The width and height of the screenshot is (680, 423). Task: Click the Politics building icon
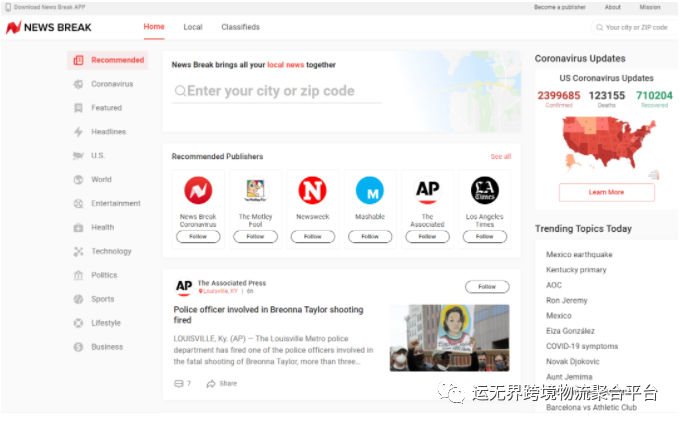coord(78,275)
